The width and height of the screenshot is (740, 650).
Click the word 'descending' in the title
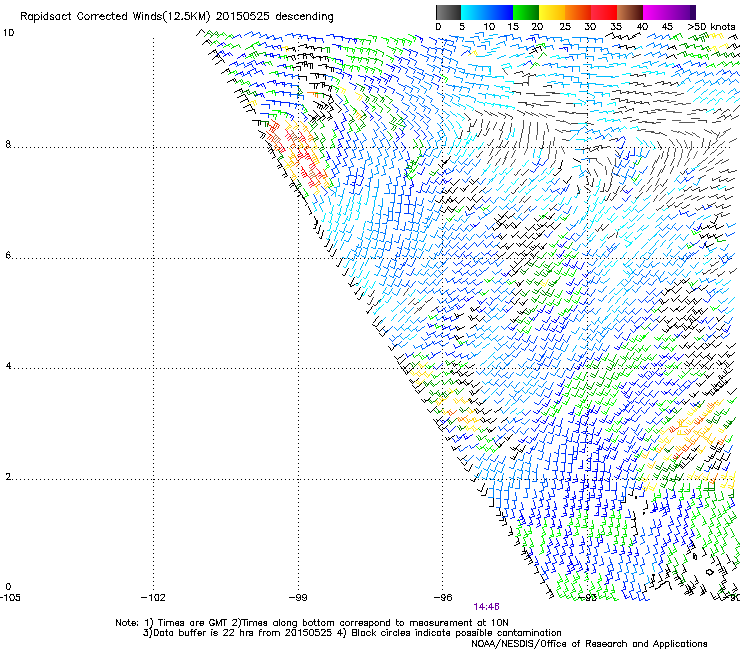click(304, 17)
